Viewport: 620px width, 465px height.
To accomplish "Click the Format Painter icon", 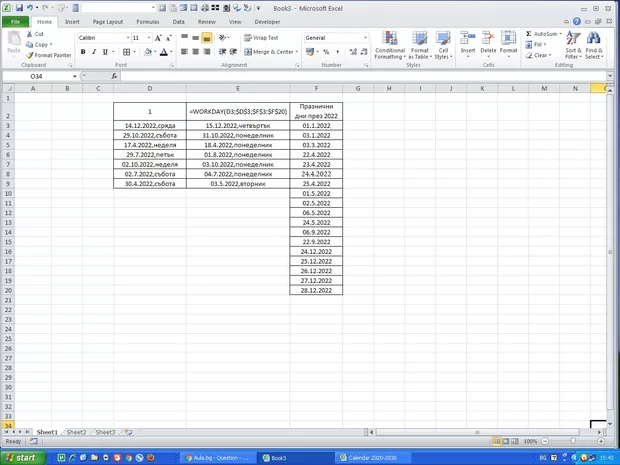I will [x=29, y=55].
